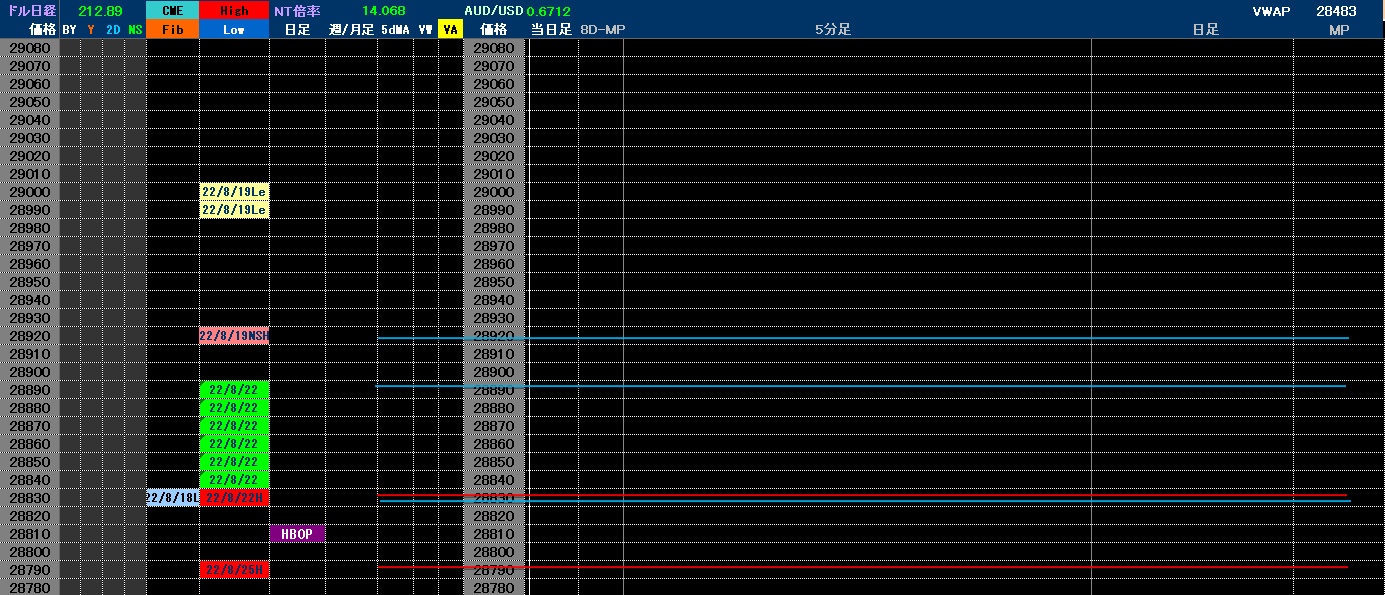Select the 14.068 NT ratio value
This screenshot has height=595, width=1385.
(x=384, y=11)
